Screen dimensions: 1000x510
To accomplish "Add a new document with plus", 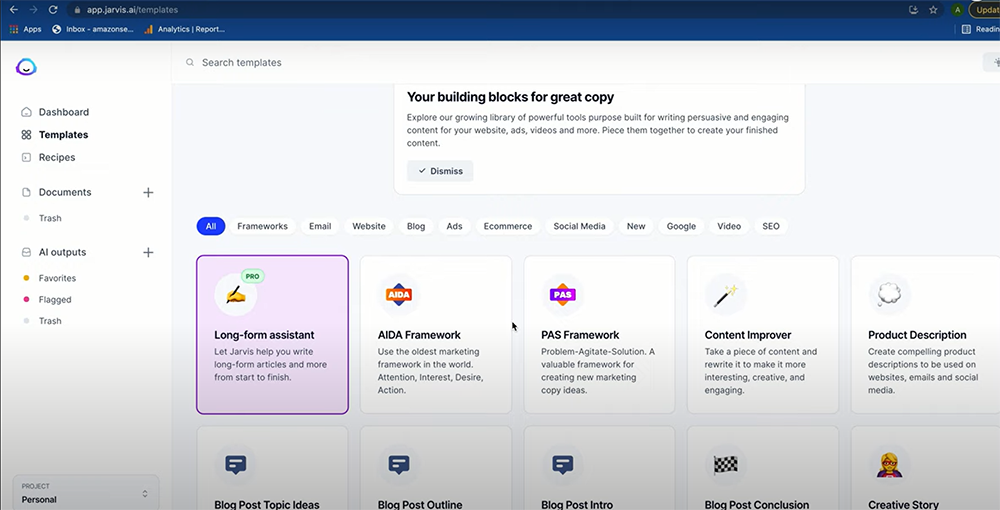I will (x=148, y=192).
